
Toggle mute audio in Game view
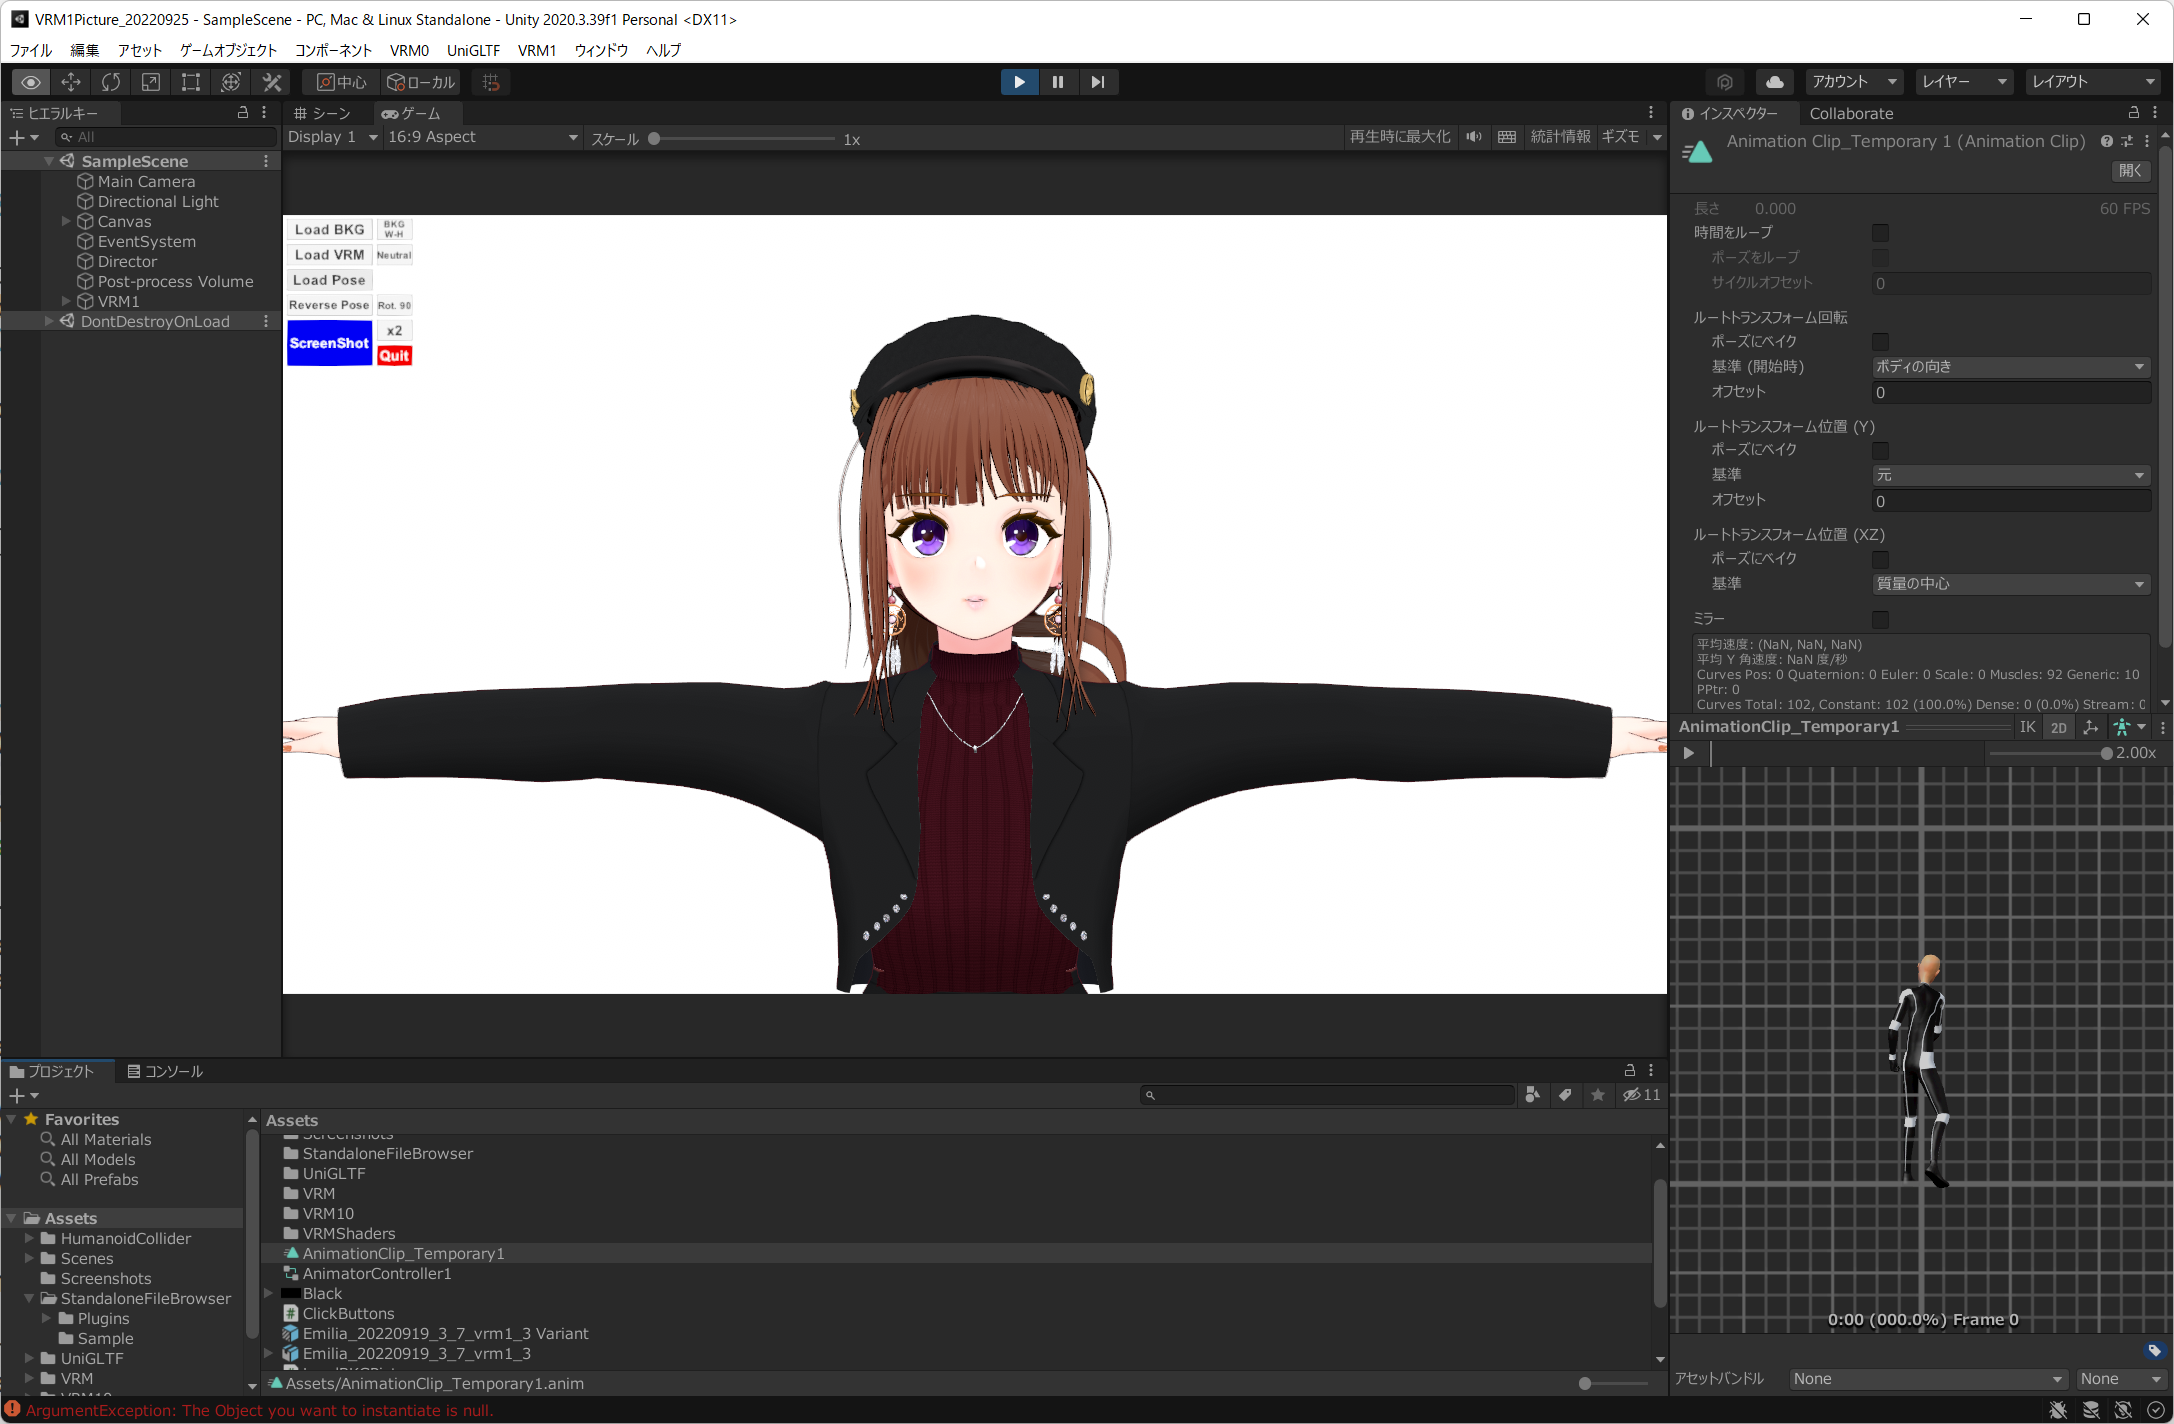[x=1474, y=137]
